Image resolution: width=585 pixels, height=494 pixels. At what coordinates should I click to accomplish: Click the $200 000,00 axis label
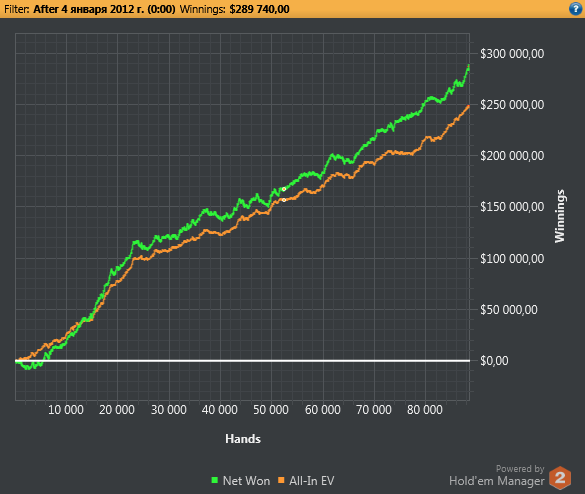(512, 156)
